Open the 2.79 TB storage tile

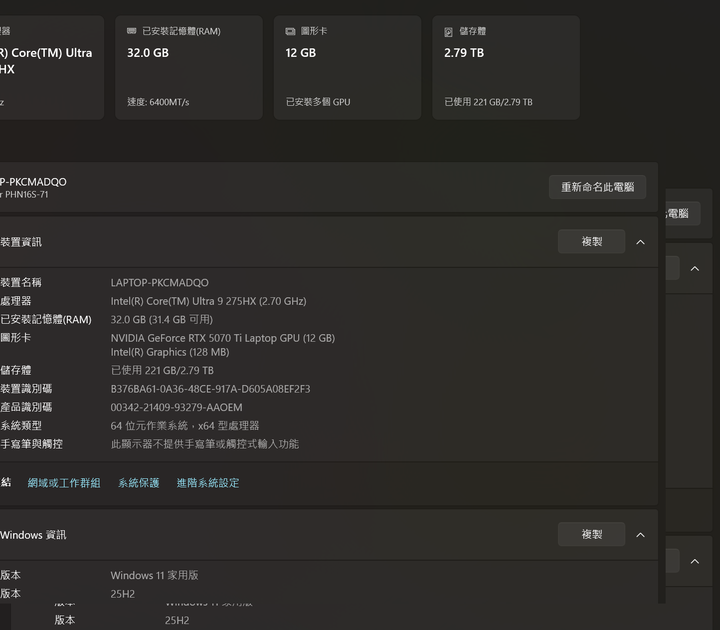506,68
